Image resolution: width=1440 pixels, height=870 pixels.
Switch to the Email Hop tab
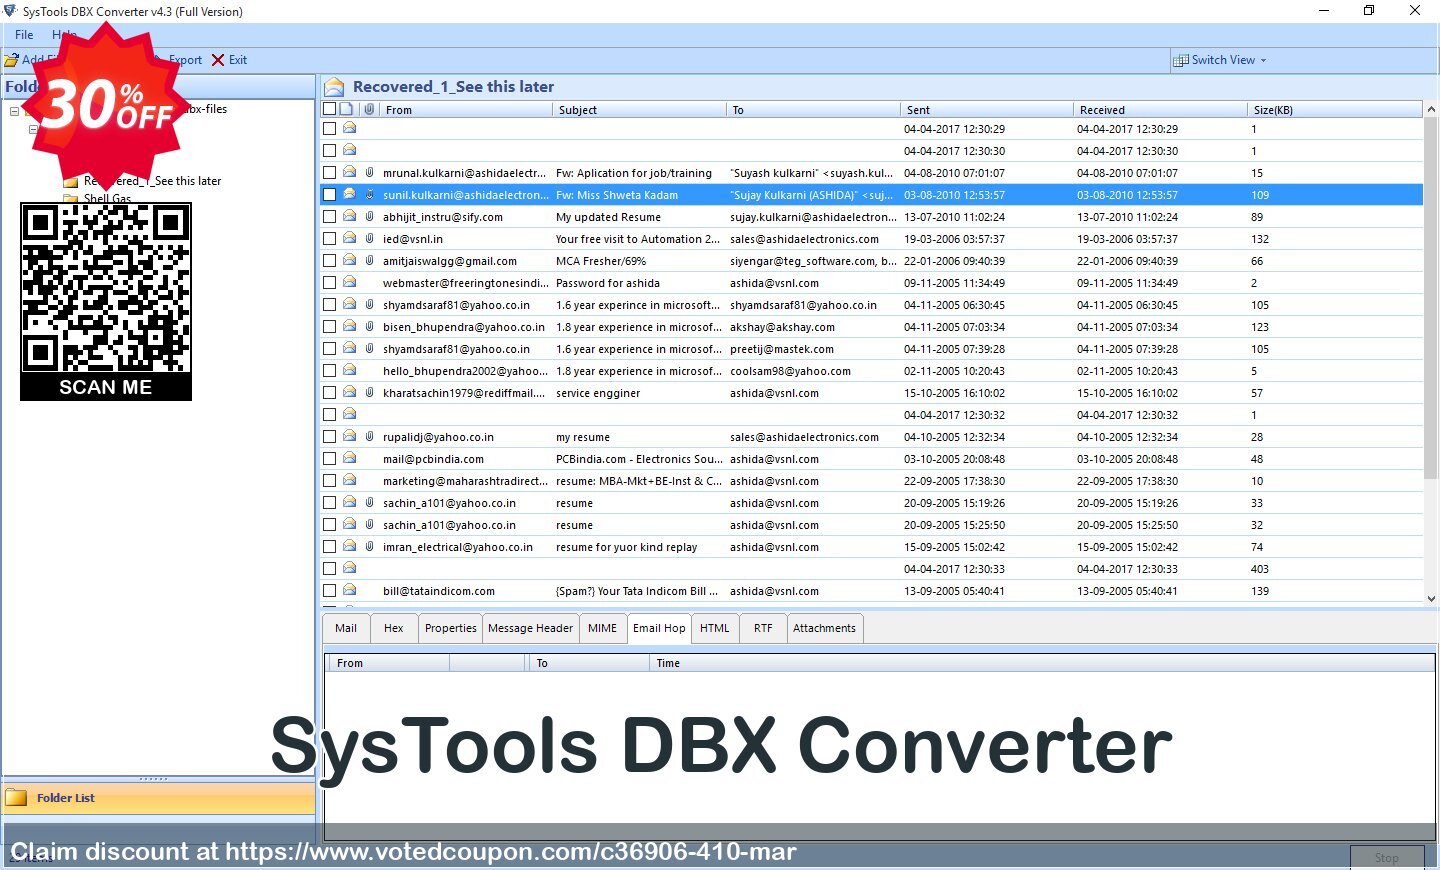pos(659,628)
